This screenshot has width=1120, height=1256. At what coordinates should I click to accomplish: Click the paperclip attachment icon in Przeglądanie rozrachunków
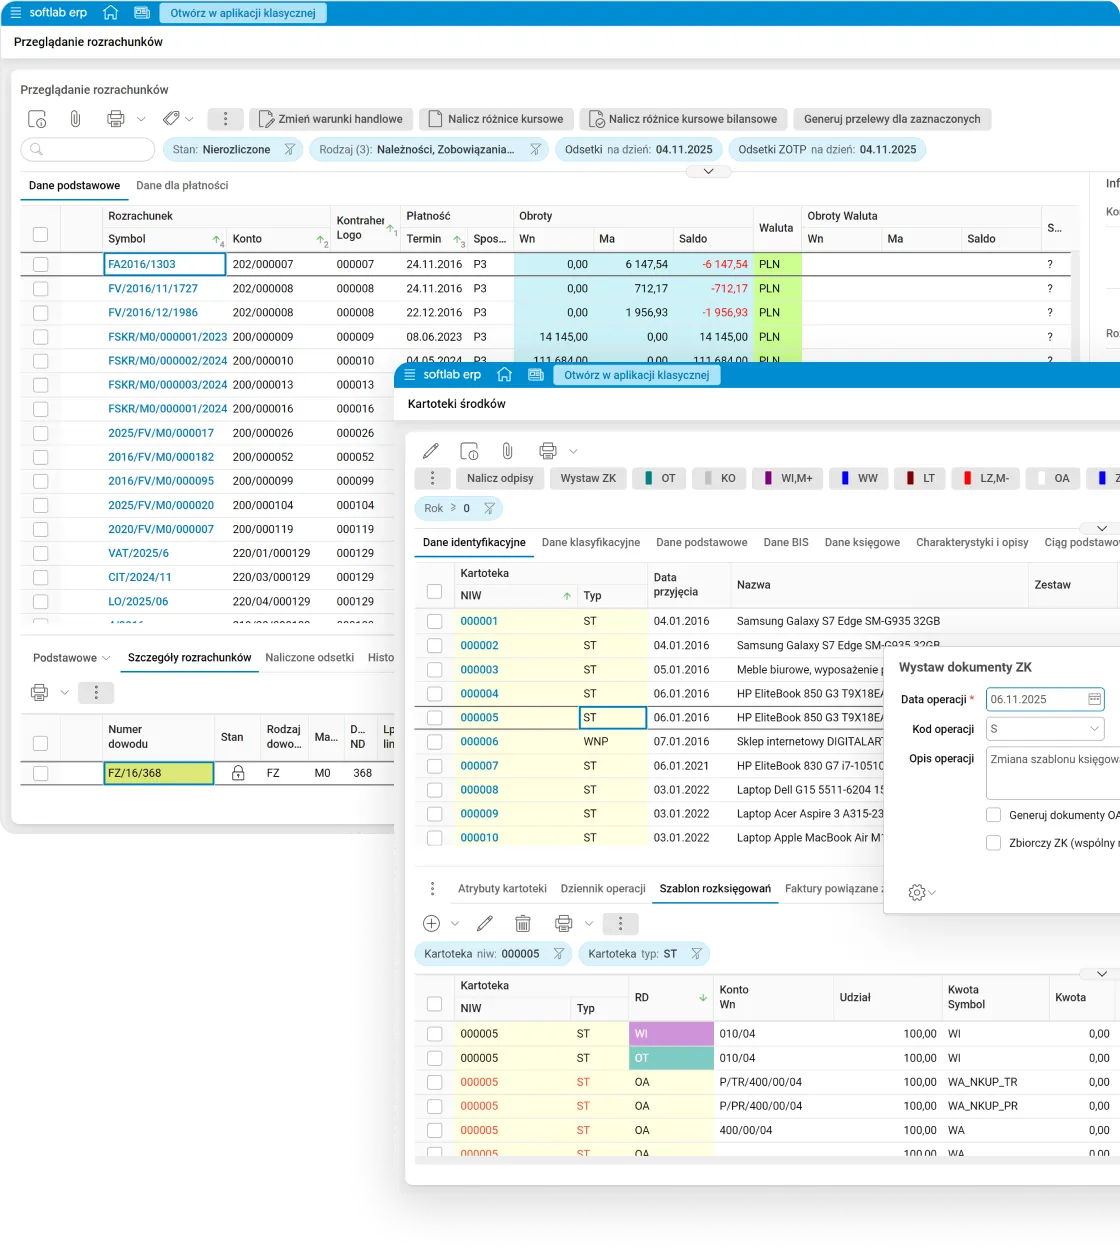(75, 119)
